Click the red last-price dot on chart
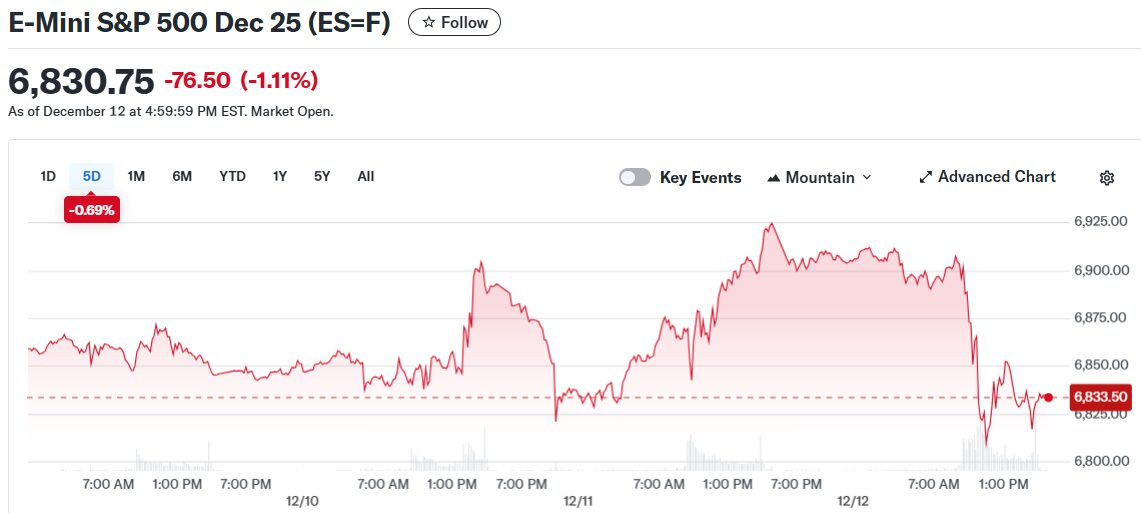1141x513 pixels. tap(1048, 397)
